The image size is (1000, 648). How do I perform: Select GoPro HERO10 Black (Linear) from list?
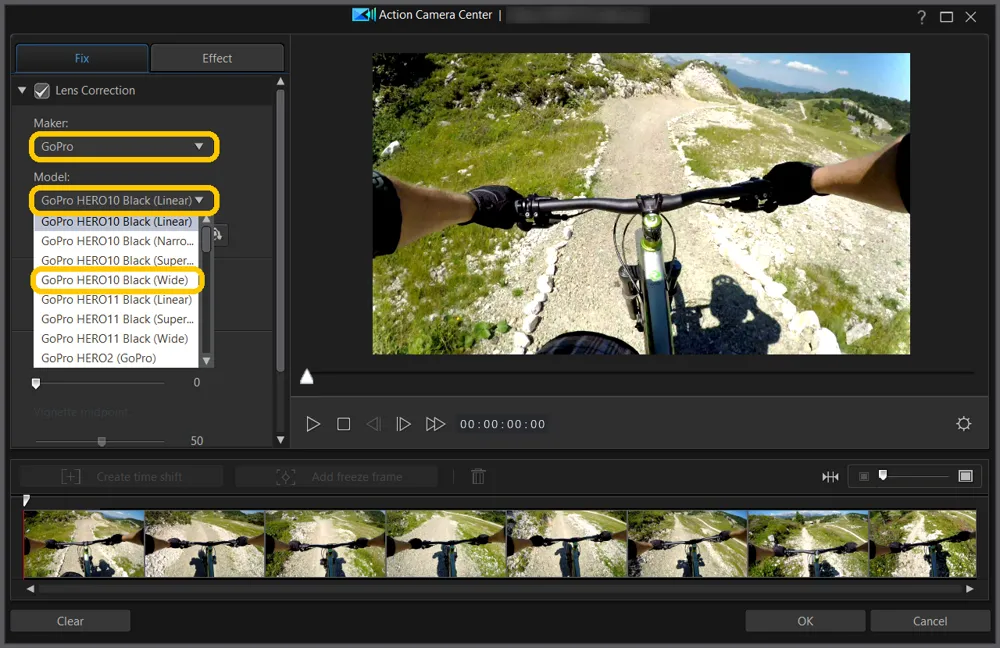[x=116, y=222]
